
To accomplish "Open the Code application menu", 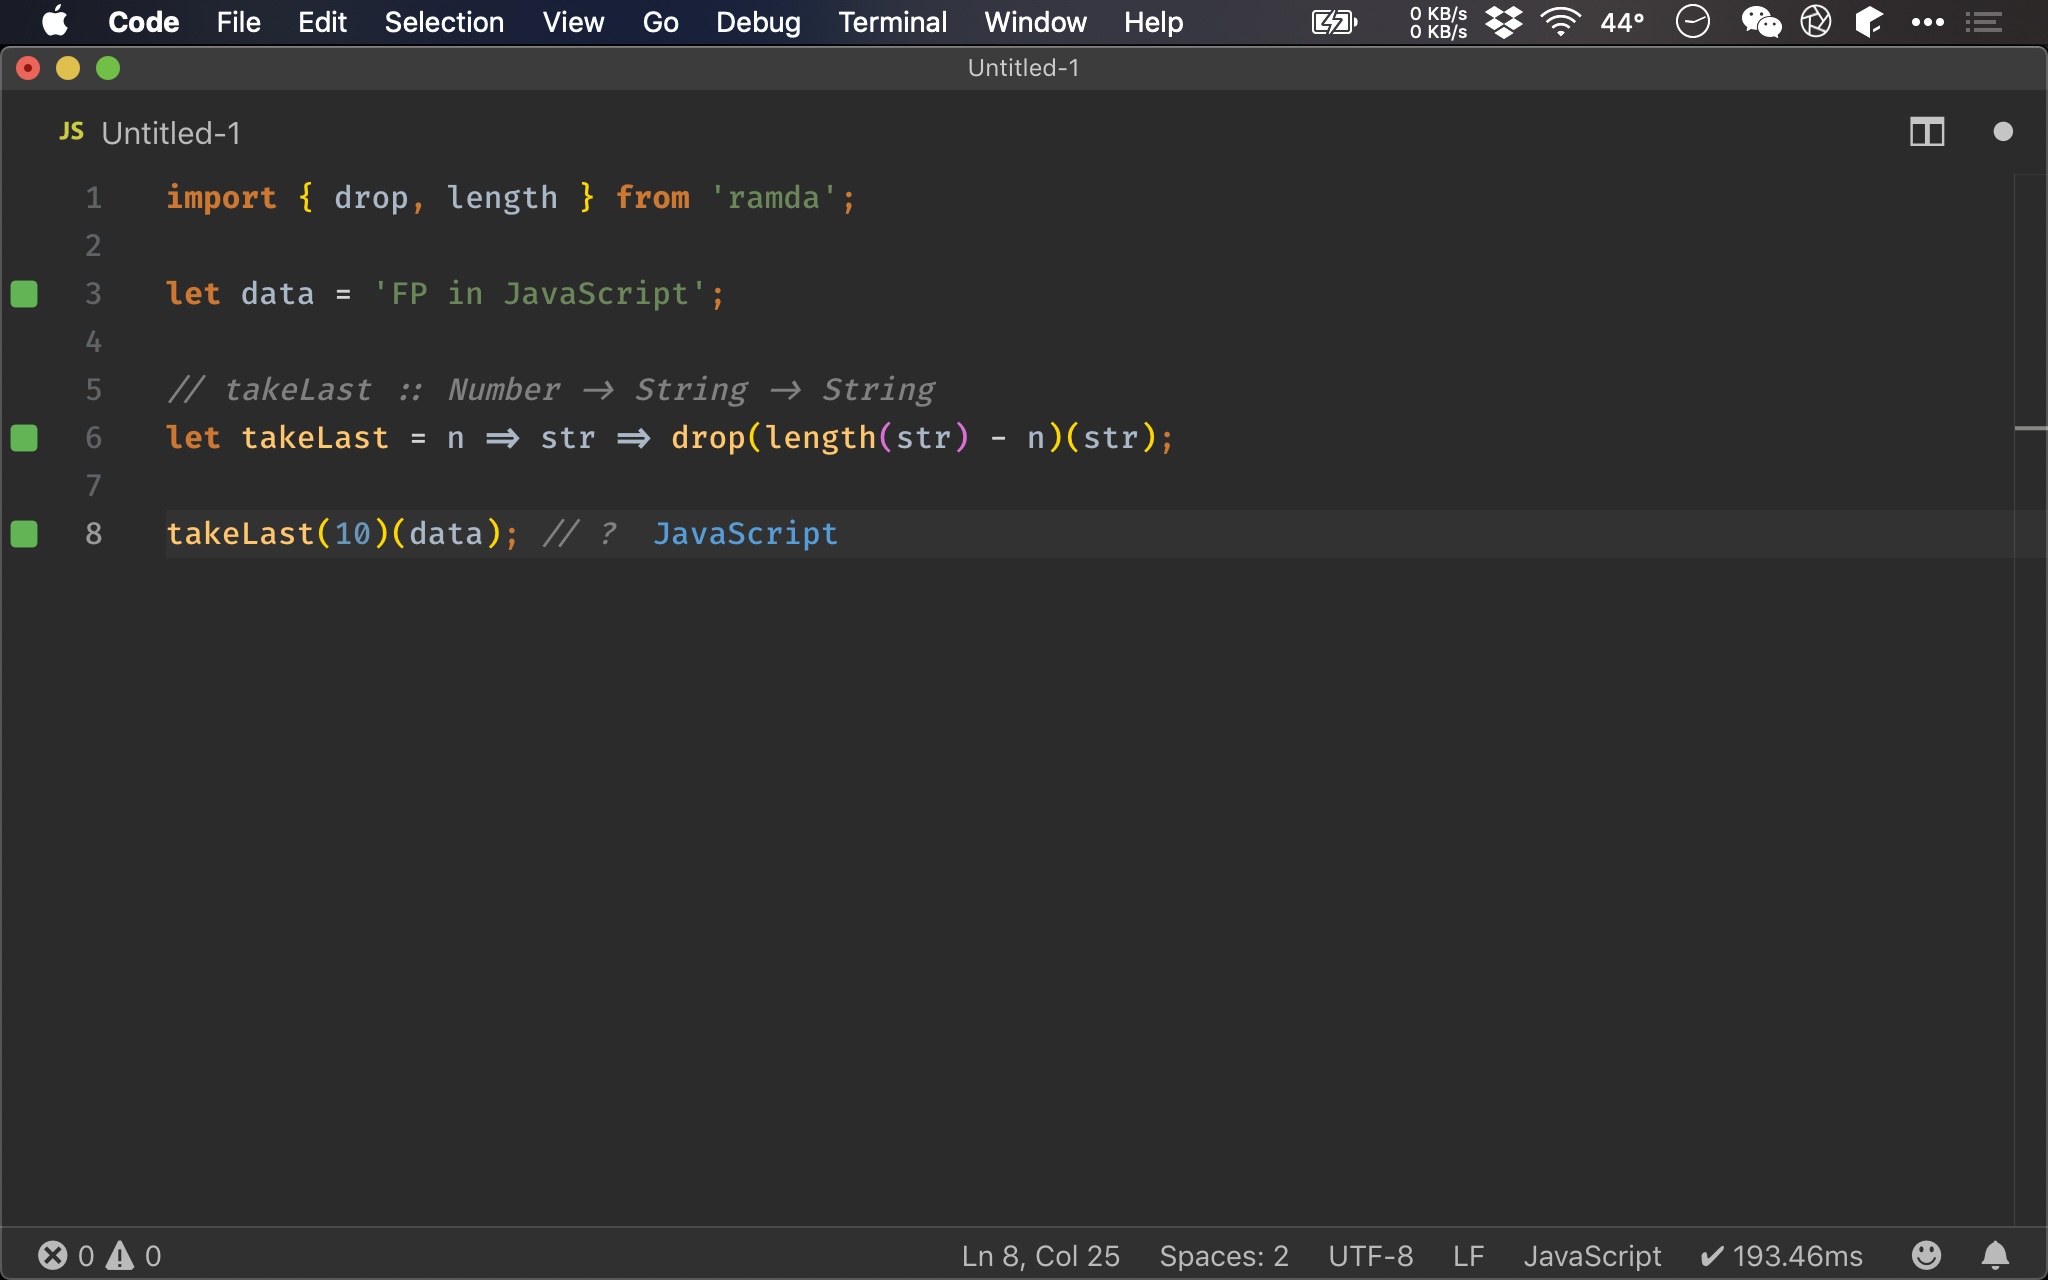I will tap(143, 22).
